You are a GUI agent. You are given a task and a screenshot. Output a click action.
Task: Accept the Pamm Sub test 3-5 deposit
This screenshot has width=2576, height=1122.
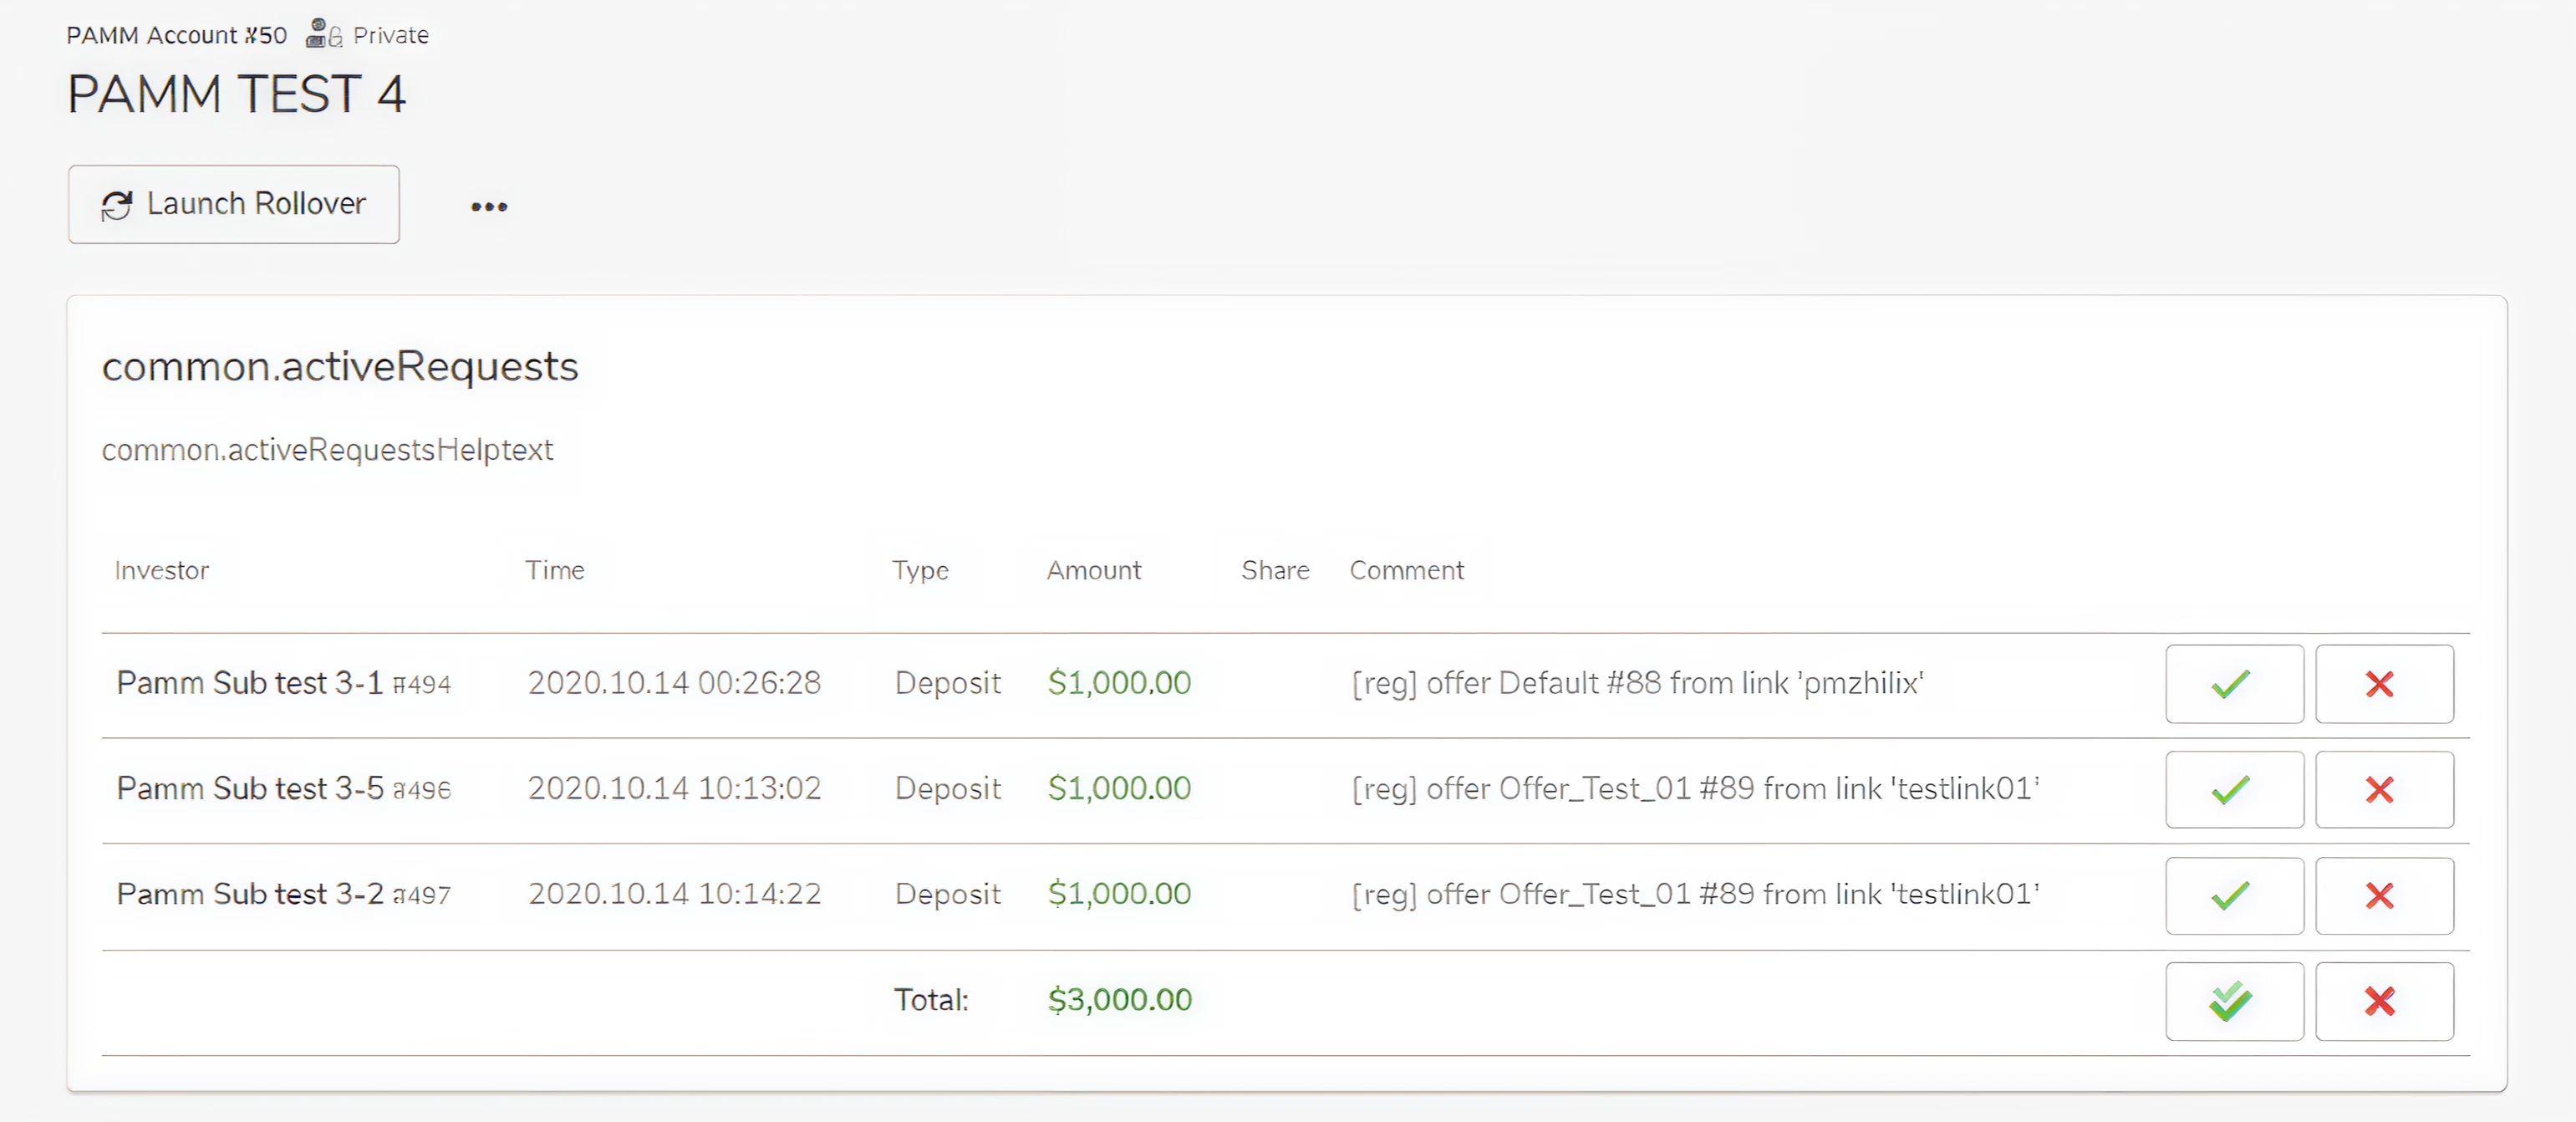point(2233,790)
